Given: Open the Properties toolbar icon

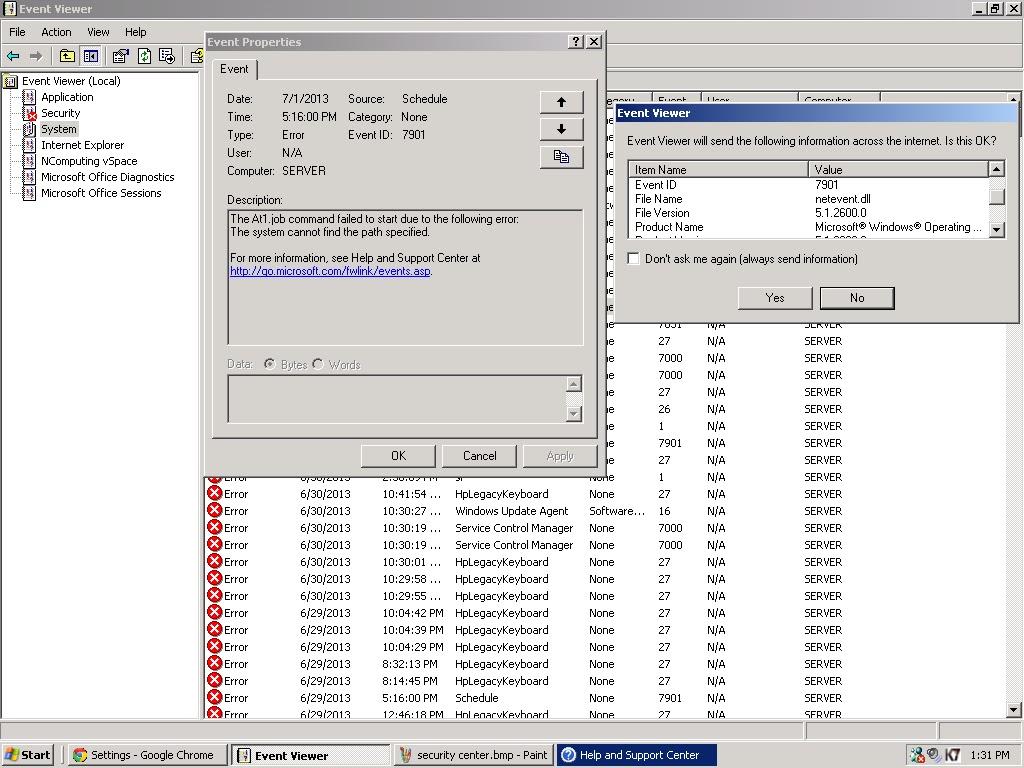Looking at the screenshot, I should (x=120, y=57).
